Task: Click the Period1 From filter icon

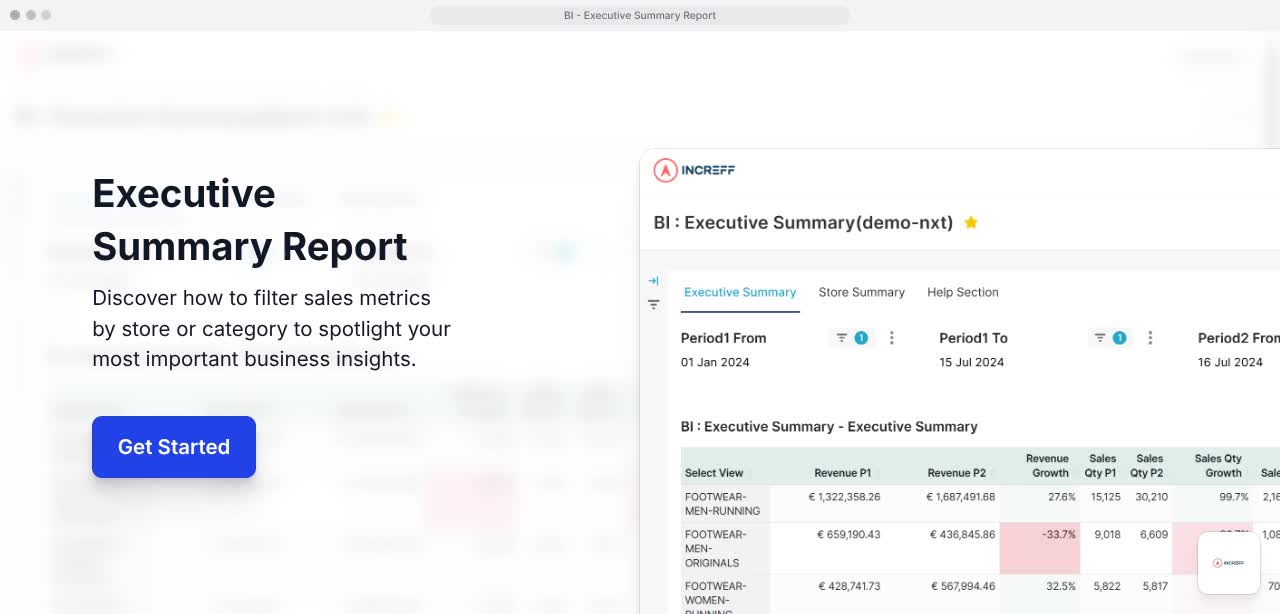Action: coord(842,338)
